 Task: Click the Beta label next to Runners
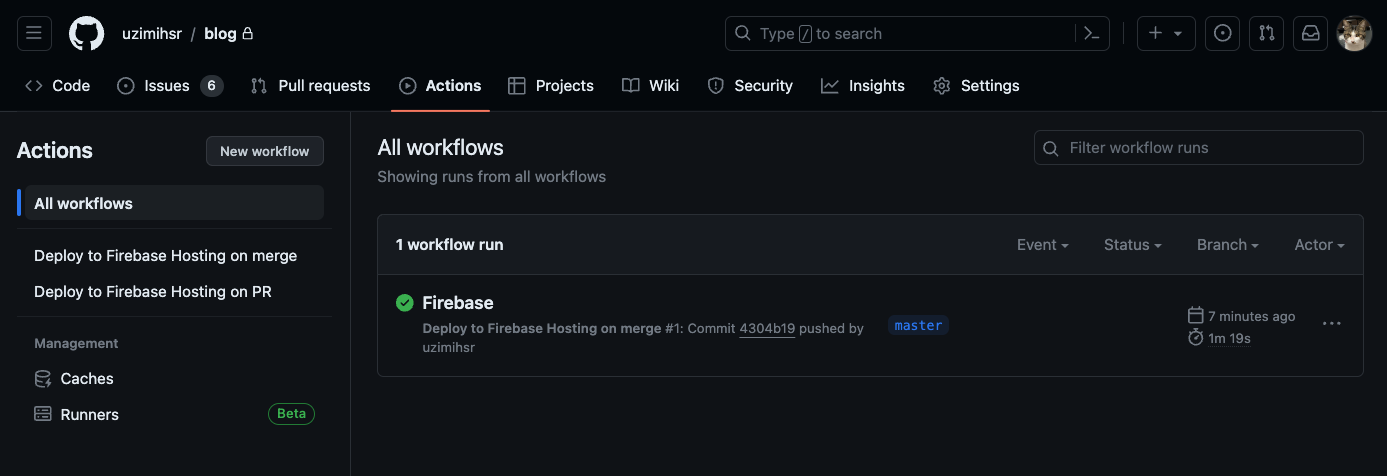291,414
